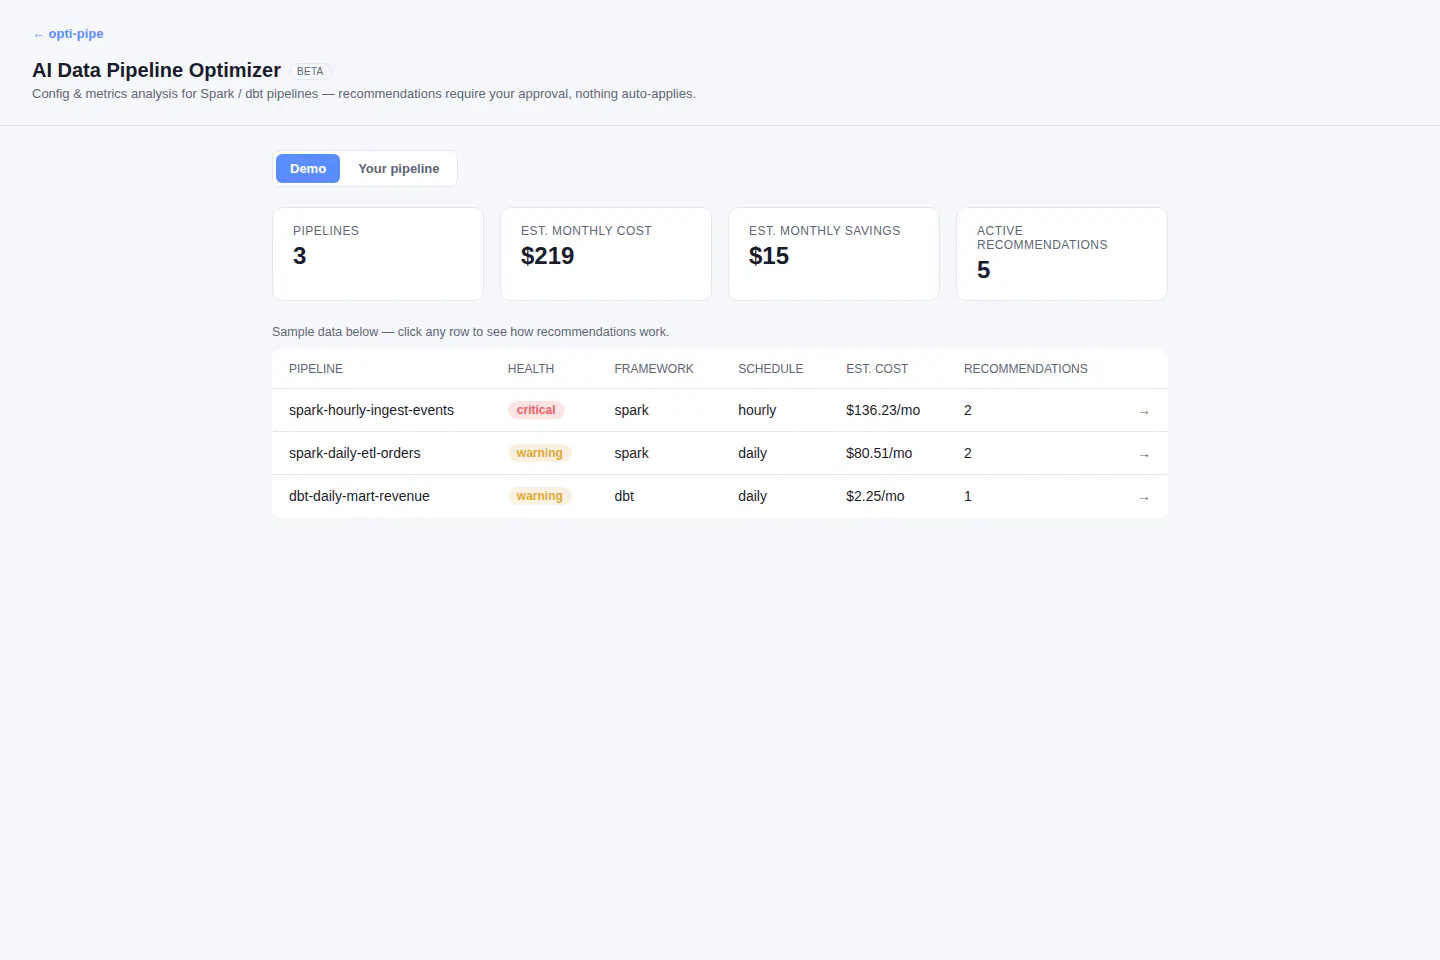Open arrow for spark-daily-etl-orders row
The height and width of the screenshot is (960, 1440).
[1144, 454]
